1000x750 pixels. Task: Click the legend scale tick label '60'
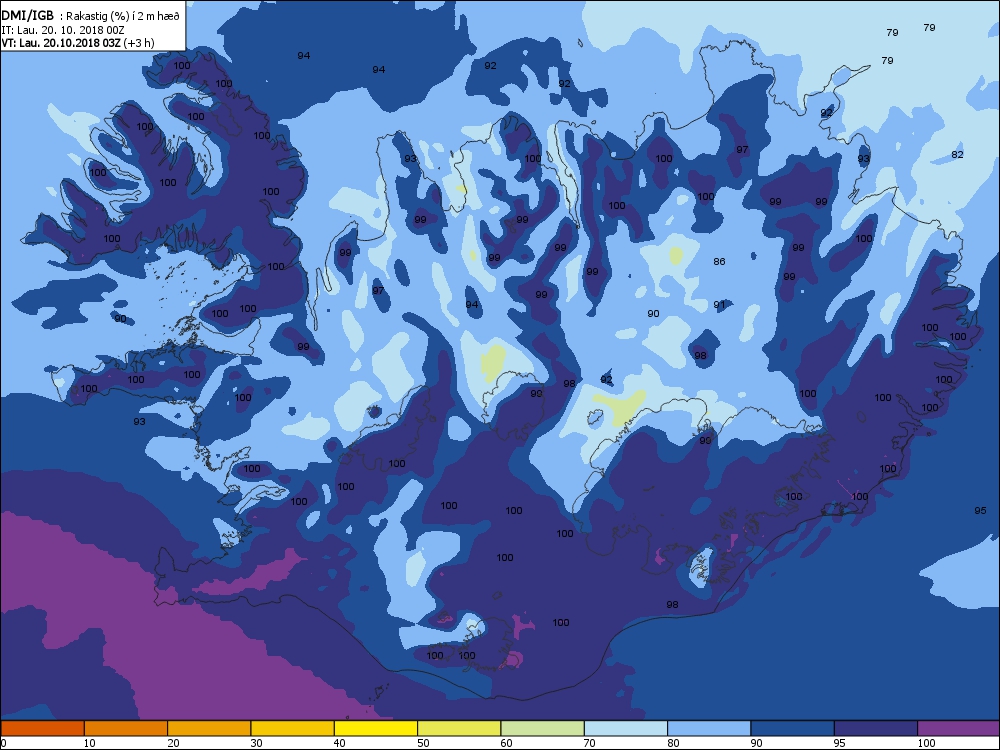(506, 743)
